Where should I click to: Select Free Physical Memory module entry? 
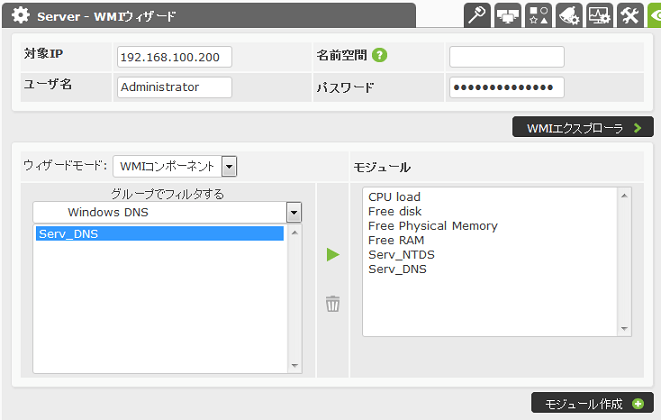pyautogui.click(x=432, y=226)
